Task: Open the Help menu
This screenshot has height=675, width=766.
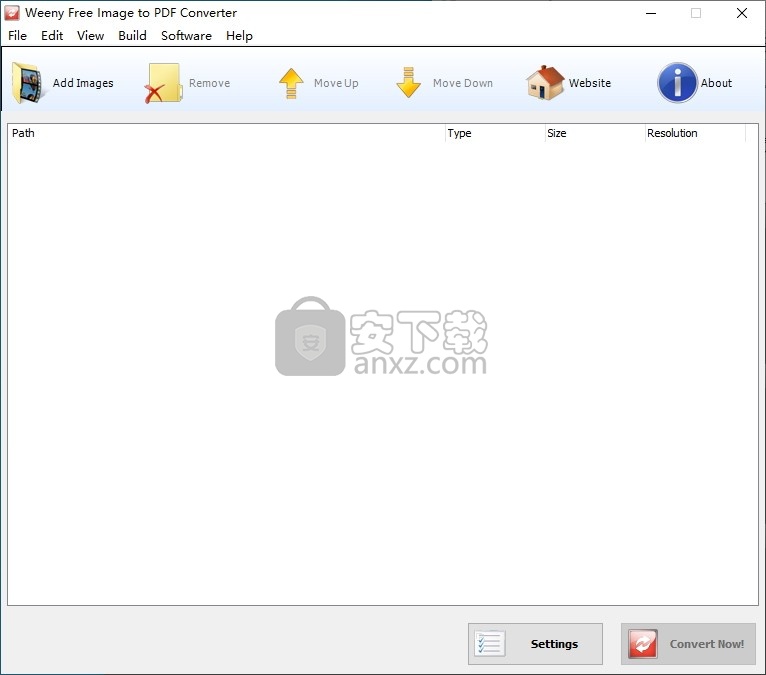Action: [239, 36]
